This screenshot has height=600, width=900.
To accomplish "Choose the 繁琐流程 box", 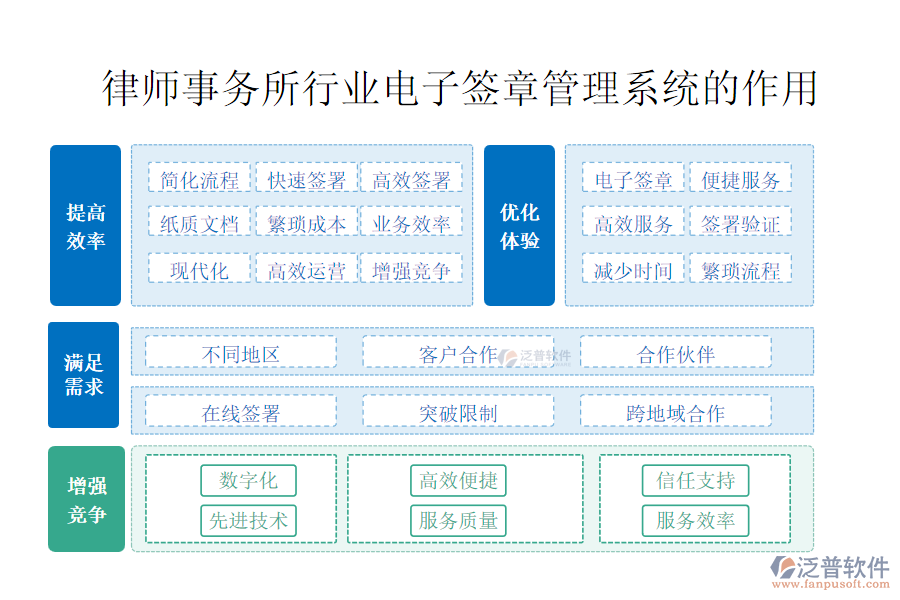I will click(740, 268).
